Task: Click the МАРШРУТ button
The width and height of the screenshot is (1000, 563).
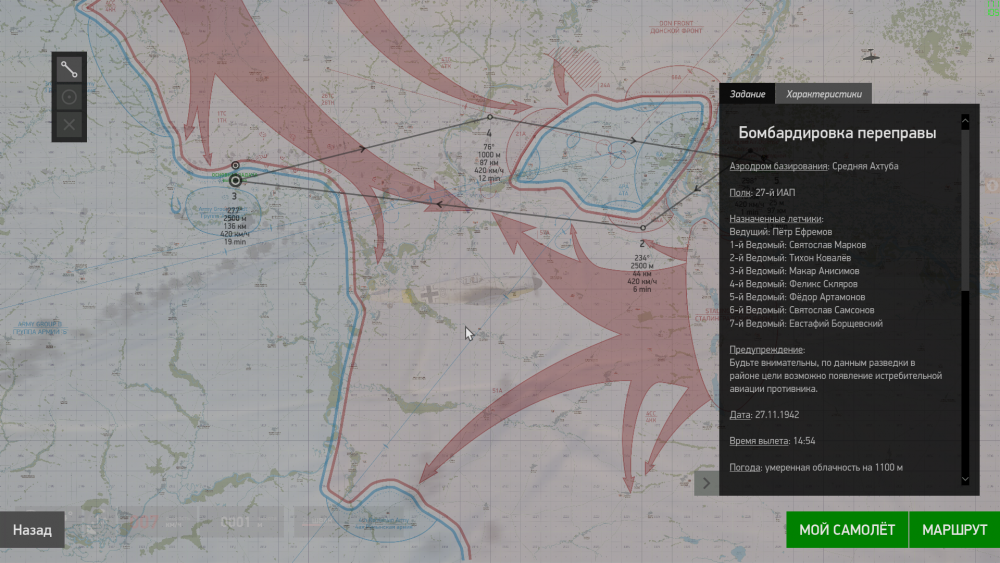Action: tap(955, 530)
